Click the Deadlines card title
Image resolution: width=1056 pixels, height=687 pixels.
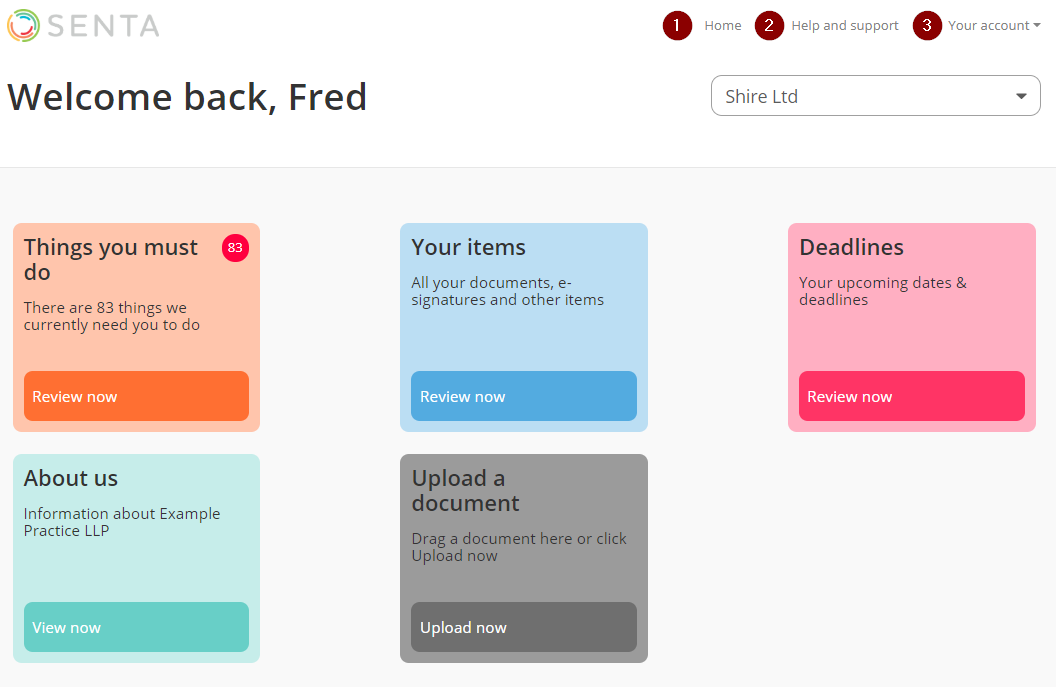point(851,247)
